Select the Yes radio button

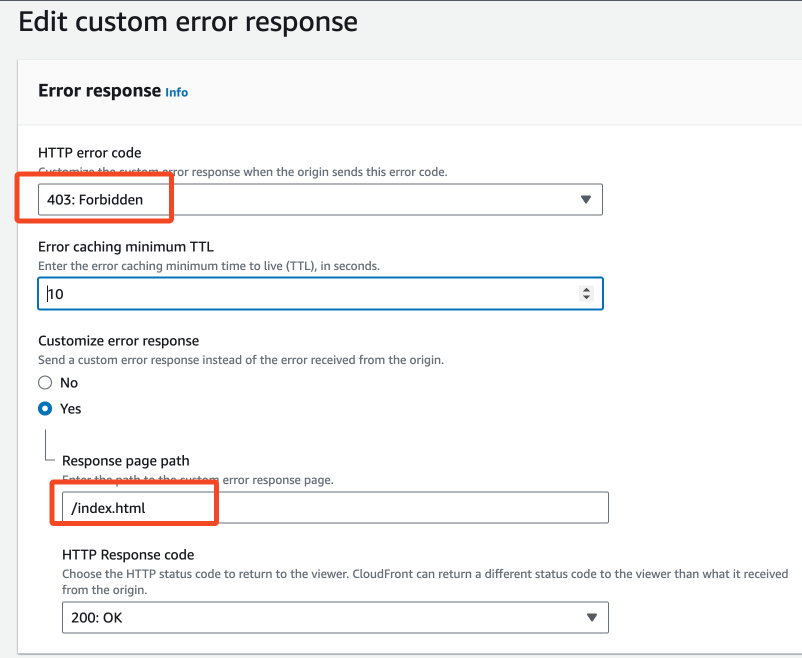(x=45, y=409)
